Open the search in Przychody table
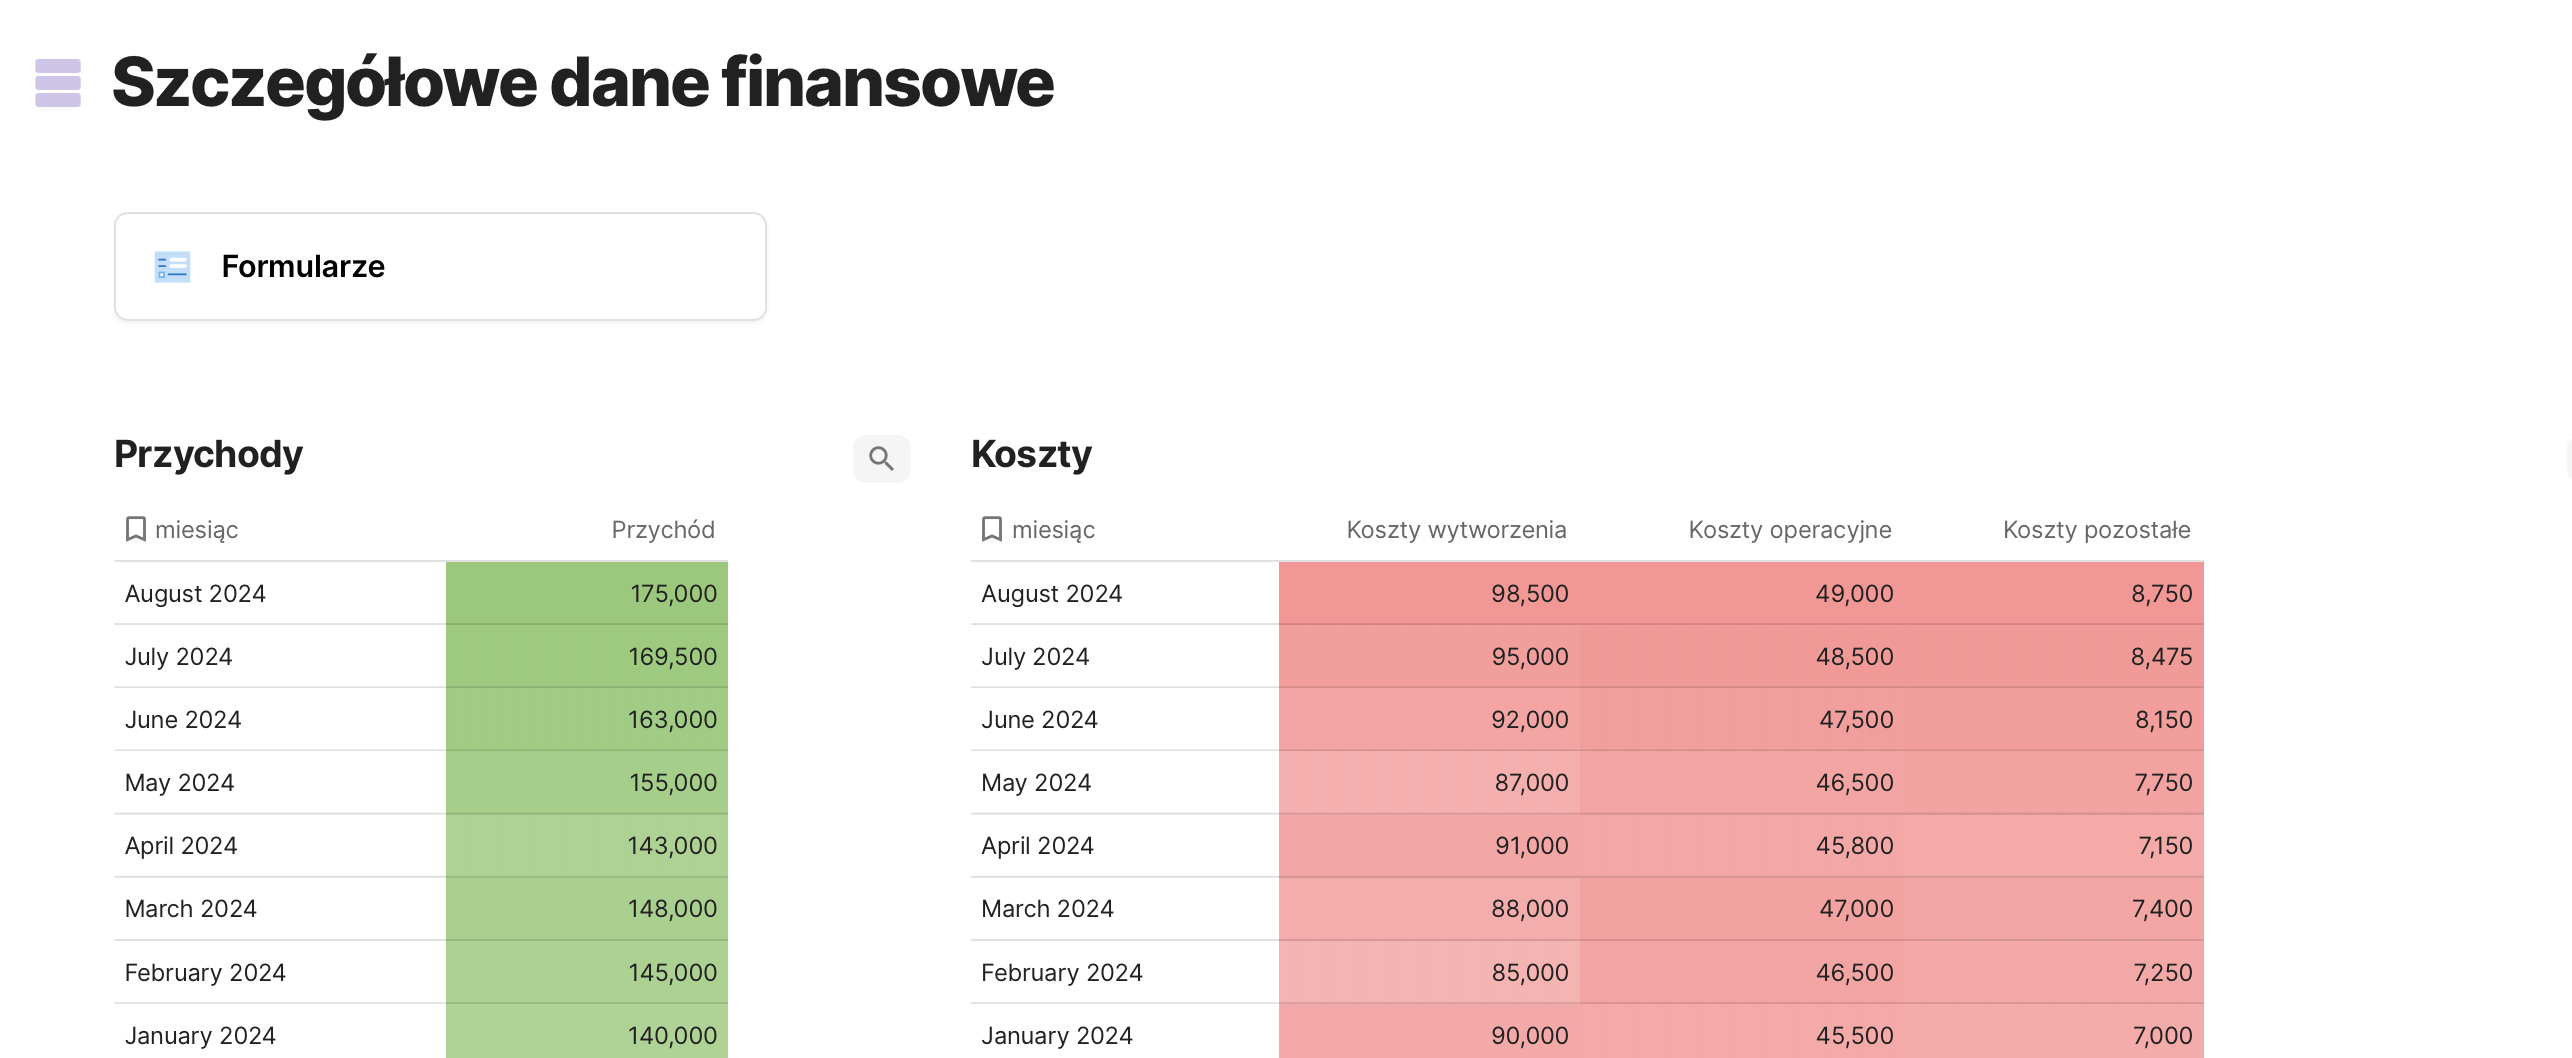Screen dimensions: 2572x1058 (x=881, y=459)
